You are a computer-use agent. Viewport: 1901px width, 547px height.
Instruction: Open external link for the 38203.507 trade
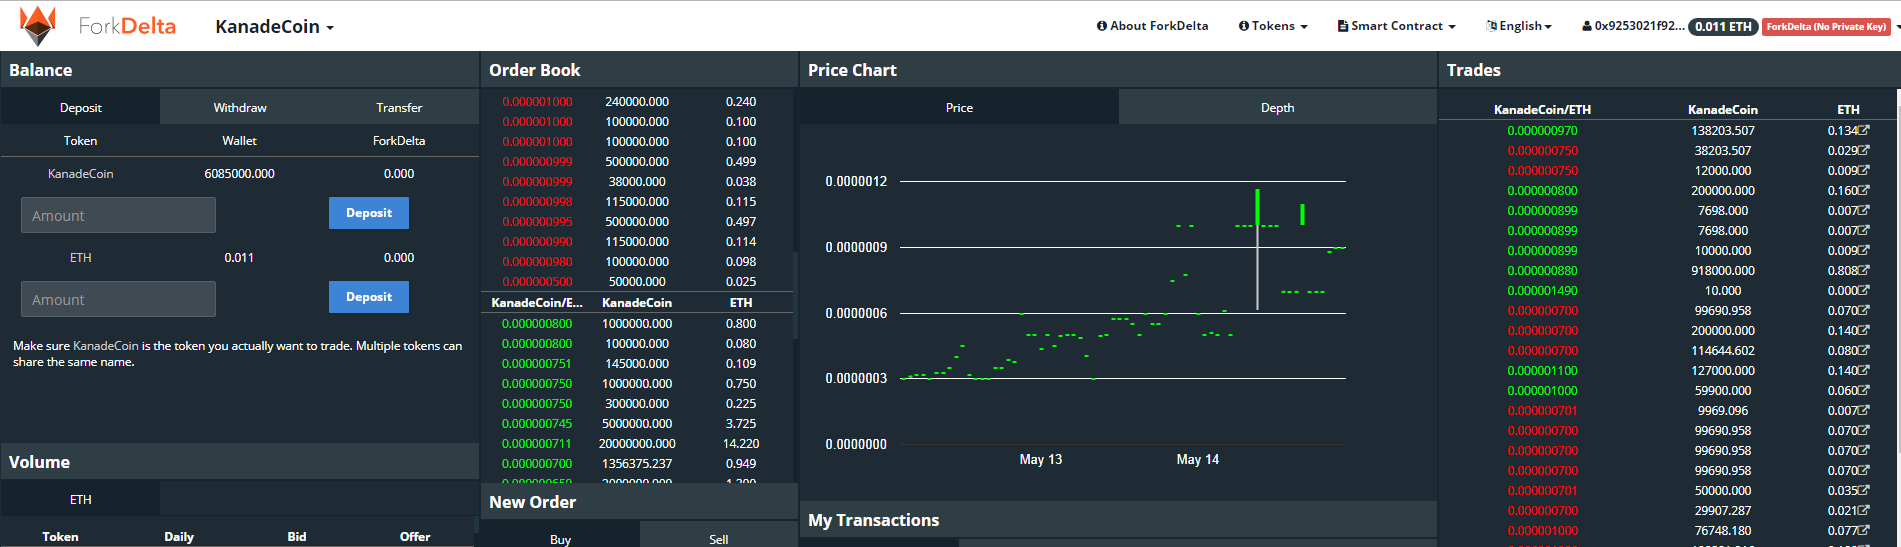tap(1864, 150)
